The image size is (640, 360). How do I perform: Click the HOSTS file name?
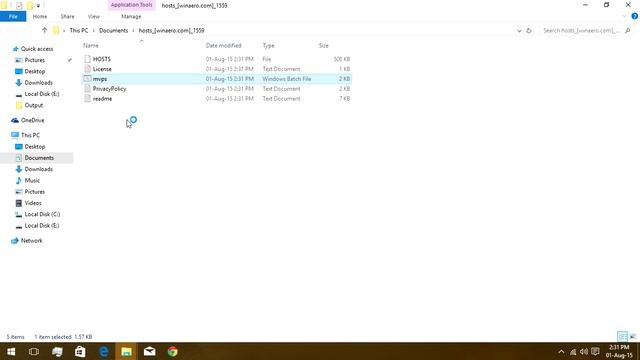pos(102,59)
